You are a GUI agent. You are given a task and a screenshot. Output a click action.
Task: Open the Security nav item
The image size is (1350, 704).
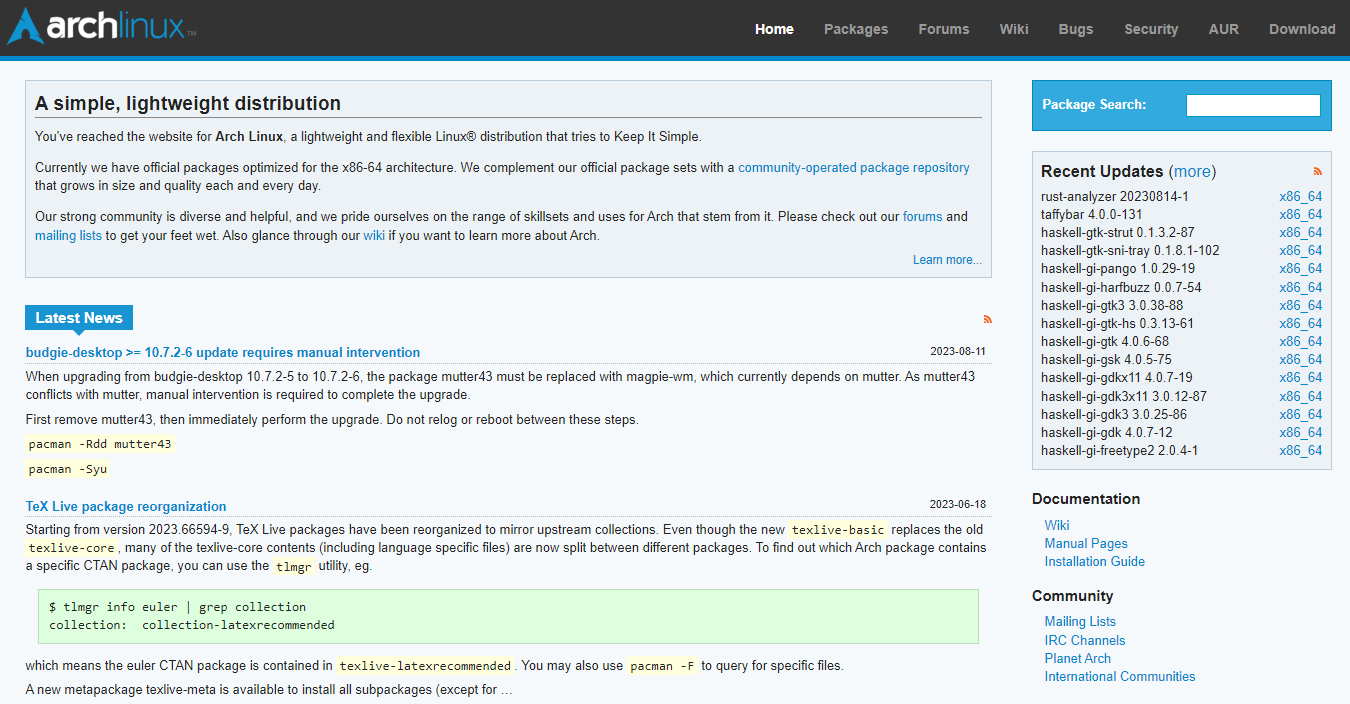tap(1151, 29)
